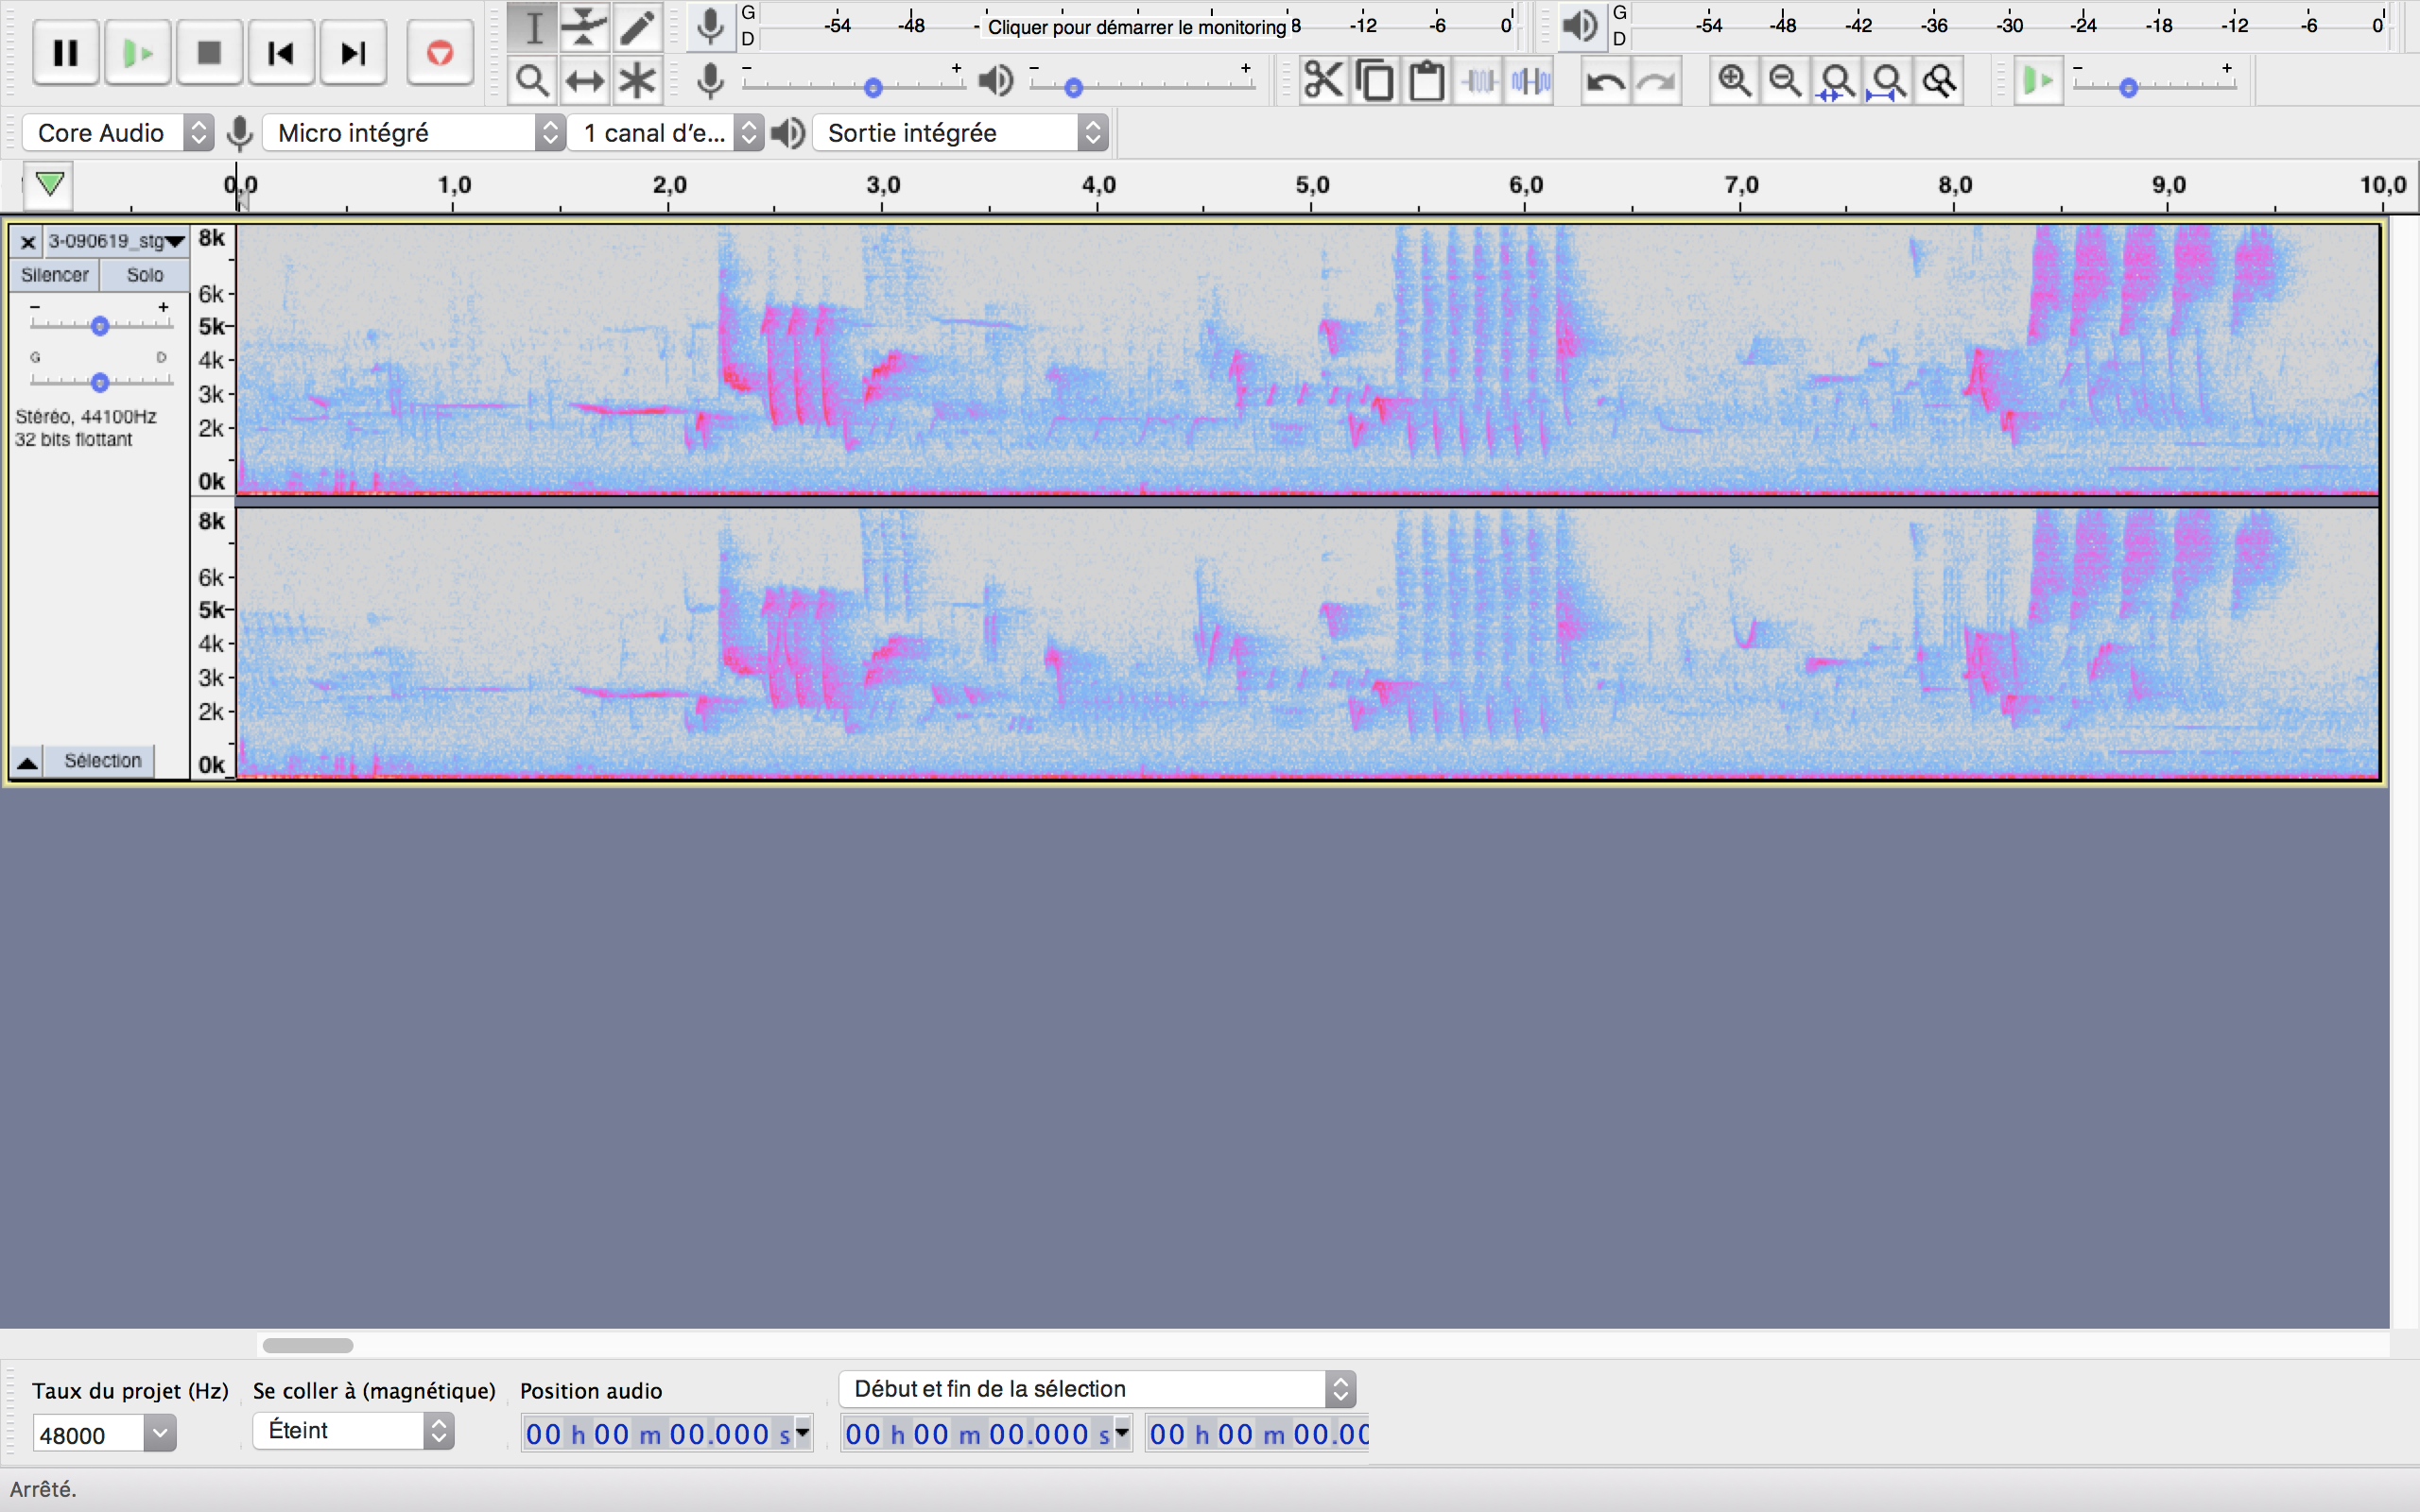Open the Core Audio host dropdown
This screenshot has height=1512, width=2420.
coord(118,133)
